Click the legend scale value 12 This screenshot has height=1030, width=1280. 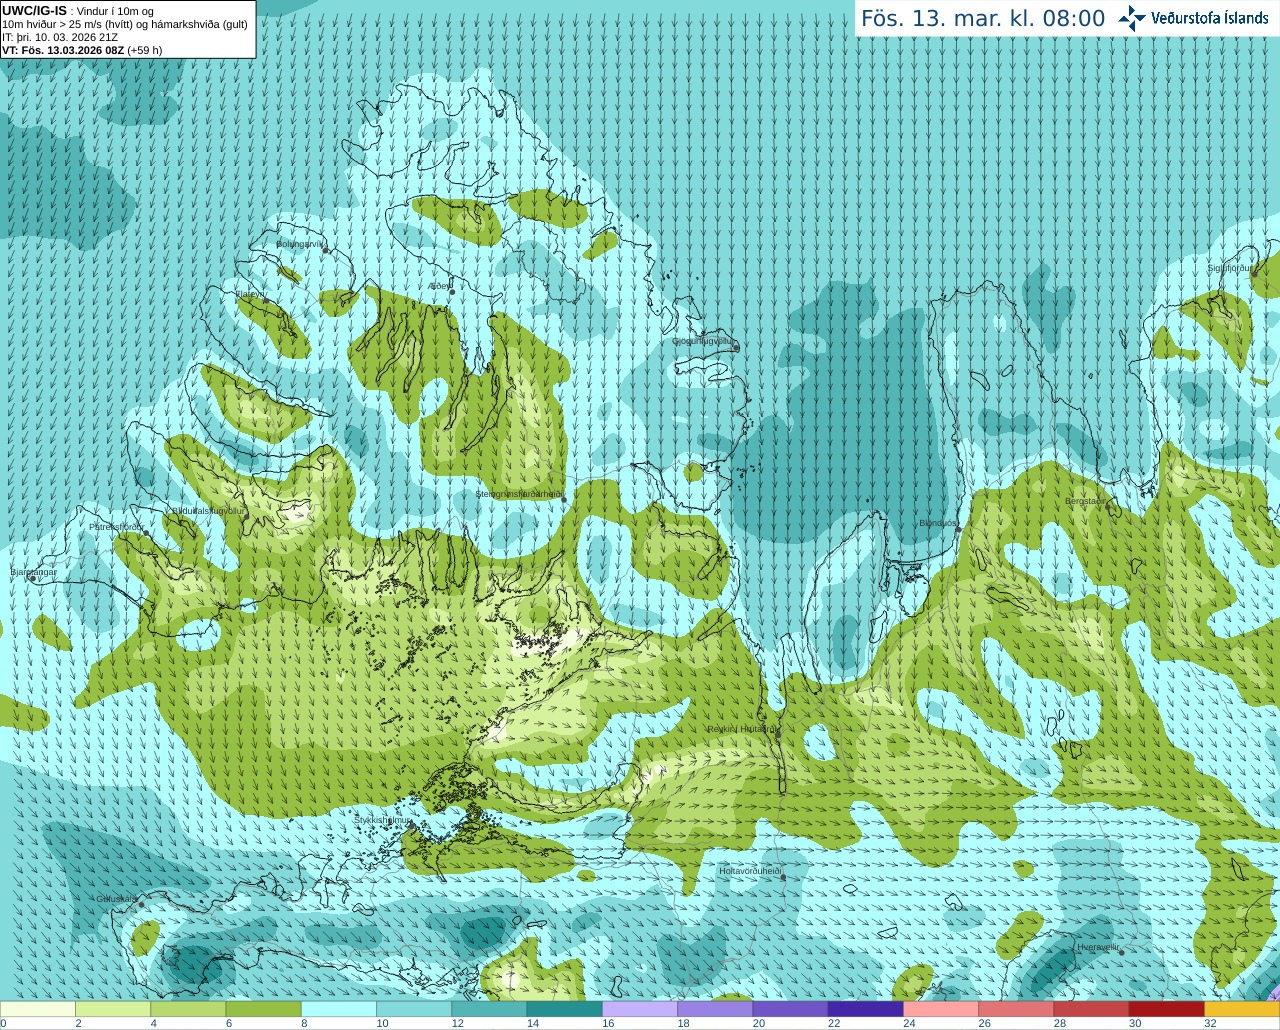click(x=458, y=1023)
